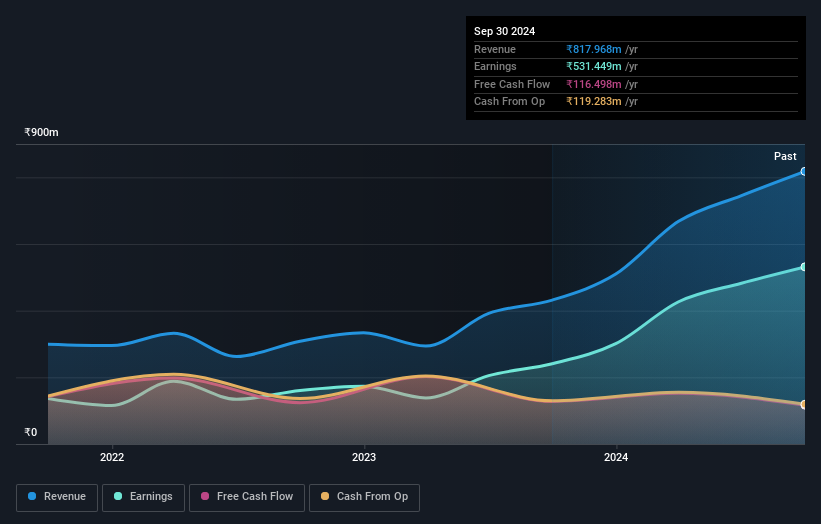Click the ₹817.968m revenue value
The height and width of the screenshot is (524, 821).
point(594,49)
